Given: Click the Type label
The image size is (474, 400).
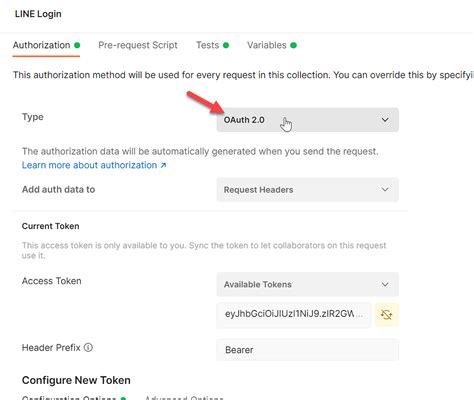Looking at the screenshot, I should (33, 117).
